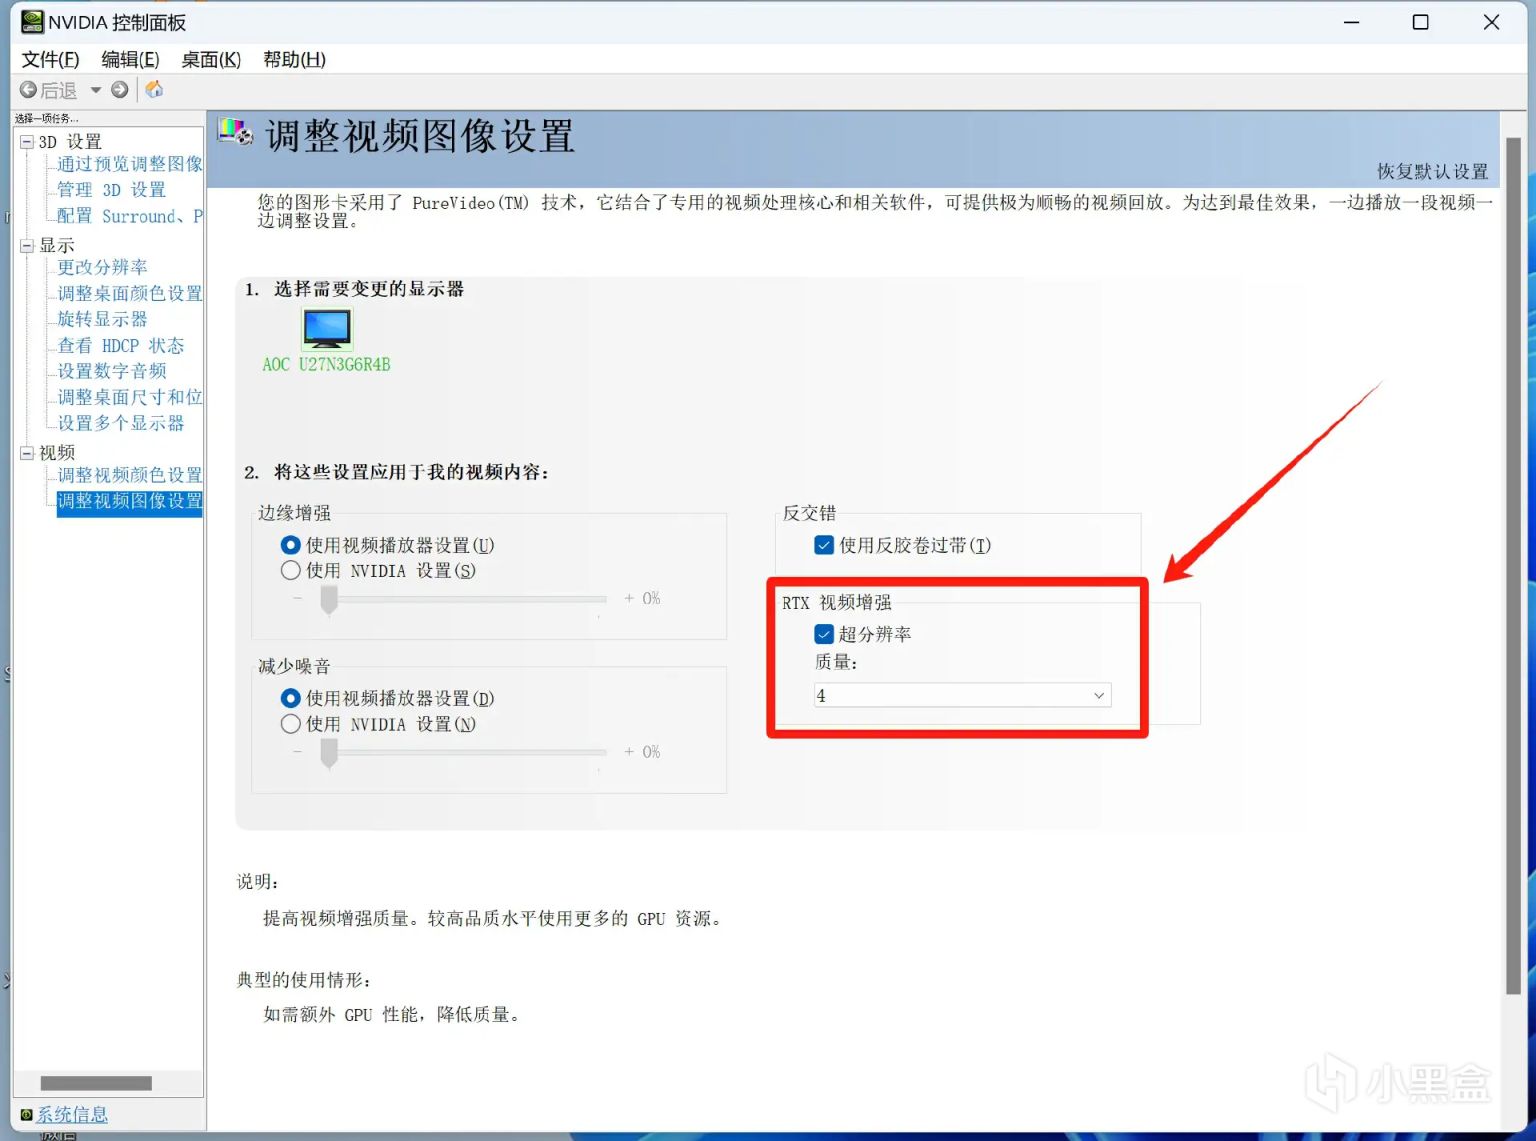Click the main panel vertical scrollbar
This screenshot has width=1536, height=1141.
point(1513,565)
